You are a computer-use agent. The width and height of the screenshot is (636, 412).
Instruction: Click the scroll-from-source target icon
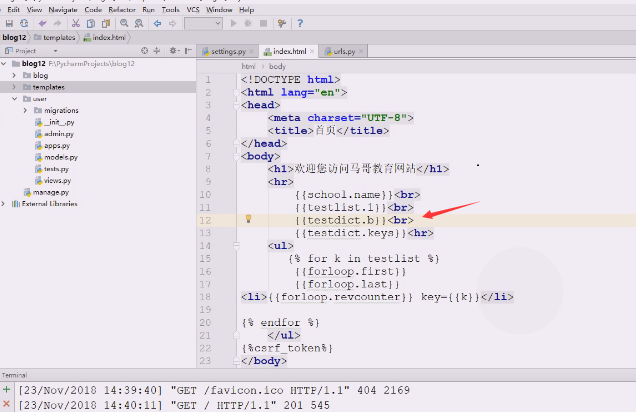pos(144,51)
